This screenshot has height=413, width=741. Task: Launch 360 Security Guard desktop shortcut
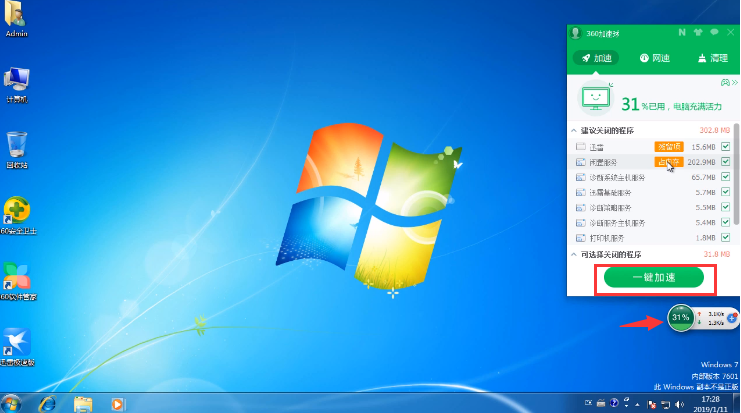(x=17, y=216)
